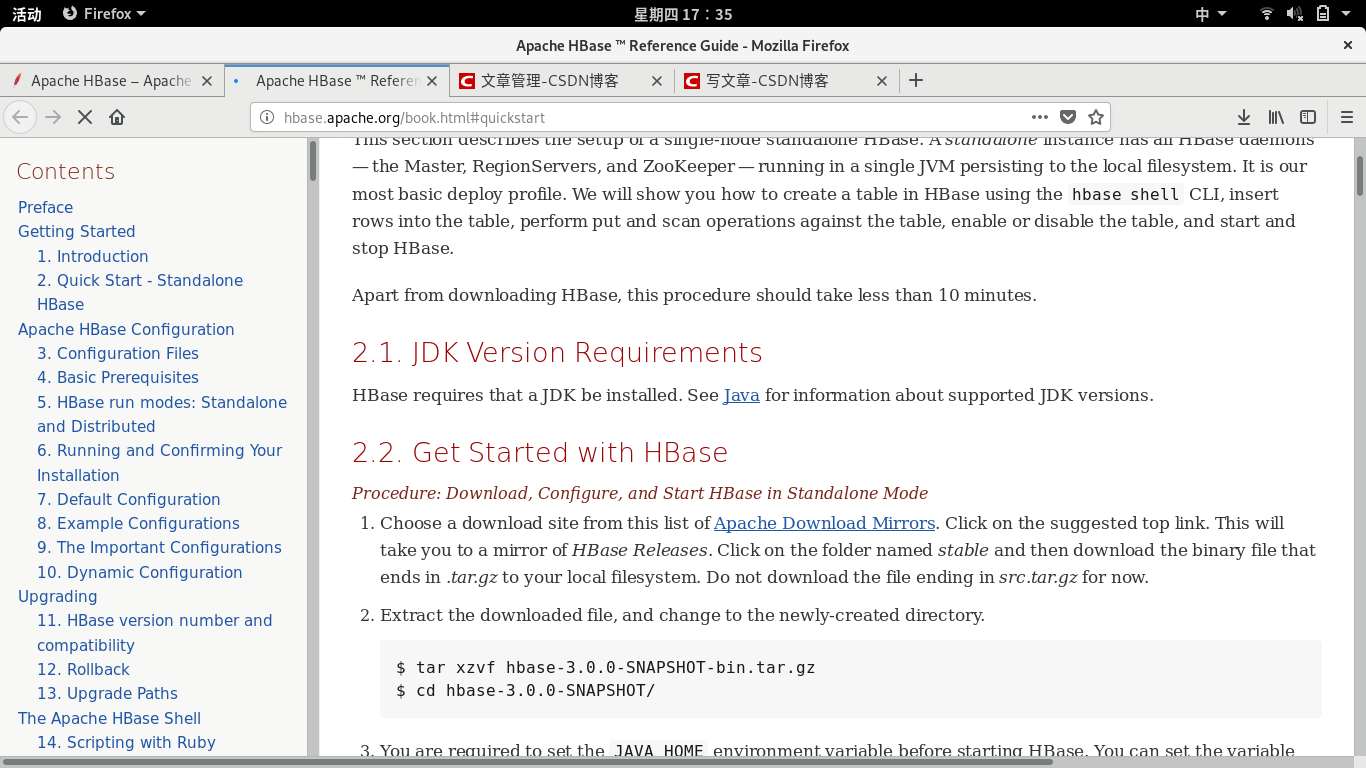Open 9. The Important Configurations link
1366x768 pixels.
(160, 547)
